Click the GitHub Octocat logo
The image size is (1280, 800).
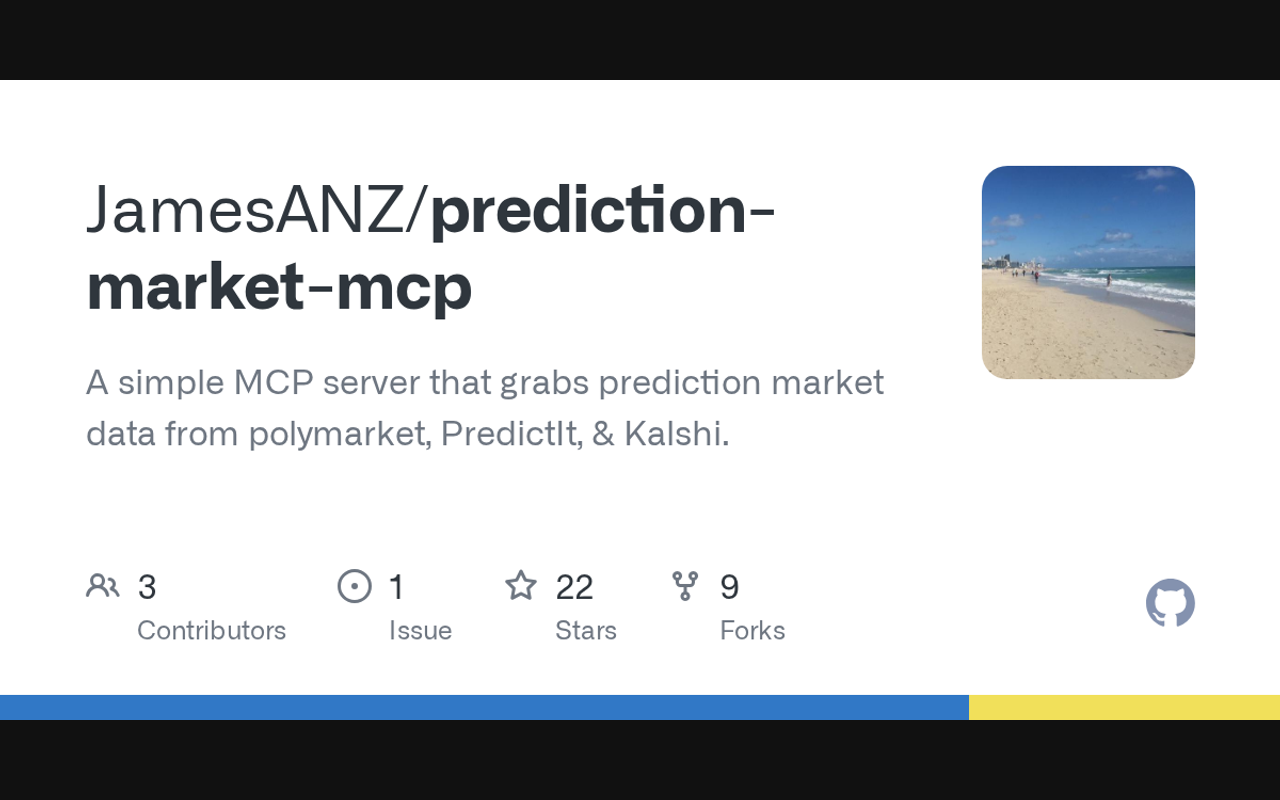click(1170, 603)
